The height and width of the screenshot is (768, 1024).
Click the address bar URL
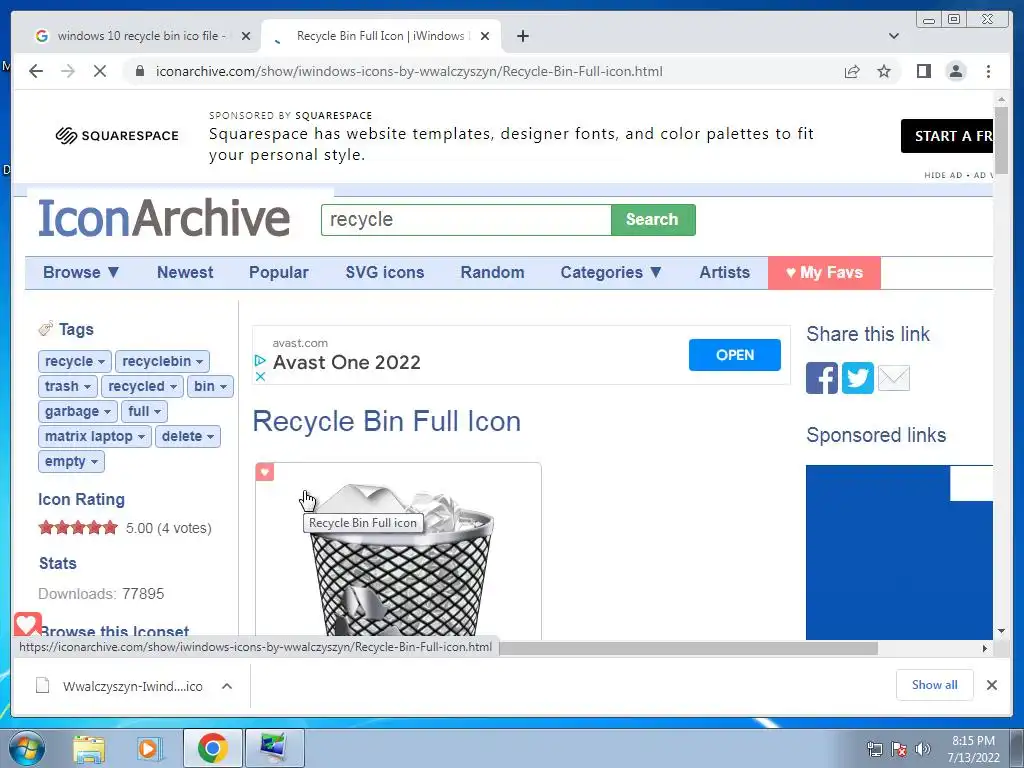pyautogui.click(x=409, y=71)
